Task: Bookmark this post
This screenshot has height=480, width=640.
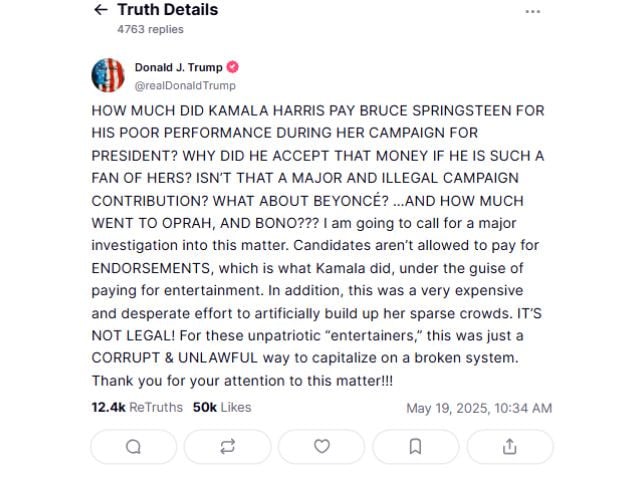Action: (416, 447)
